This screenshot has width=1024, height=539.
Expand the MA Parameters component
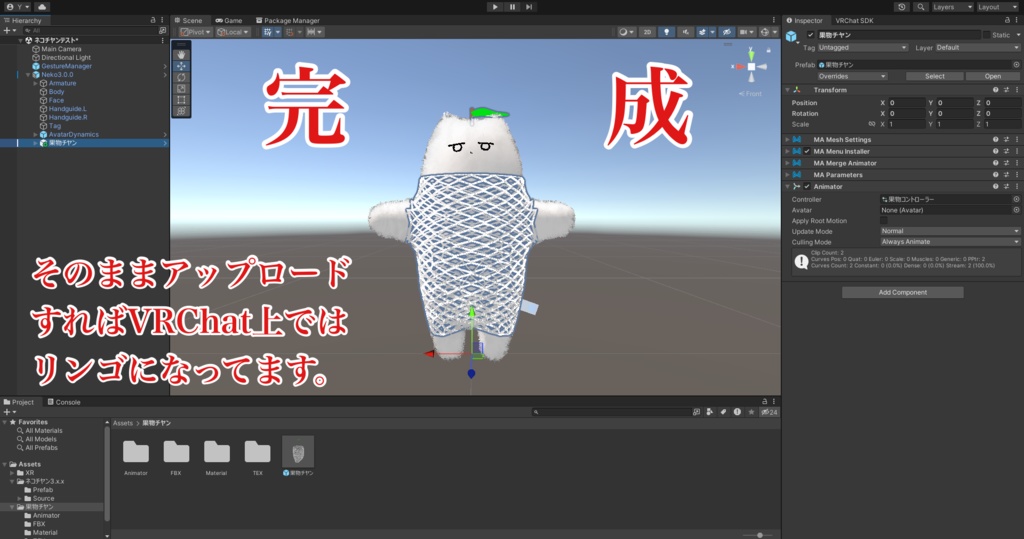(x=788, y=175)
